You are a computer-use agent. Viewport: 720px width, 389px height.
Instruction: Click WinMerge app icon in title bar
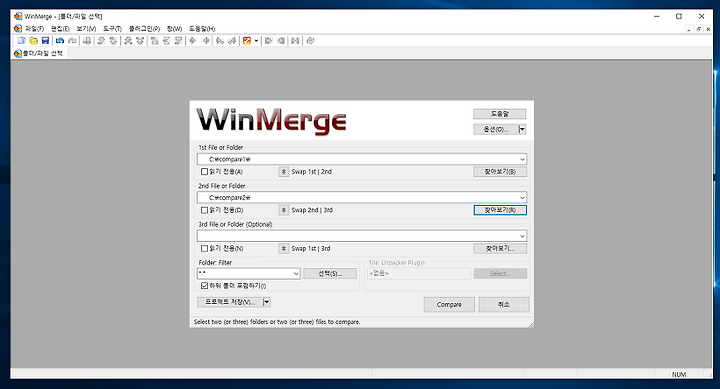[x=18, y=16]
